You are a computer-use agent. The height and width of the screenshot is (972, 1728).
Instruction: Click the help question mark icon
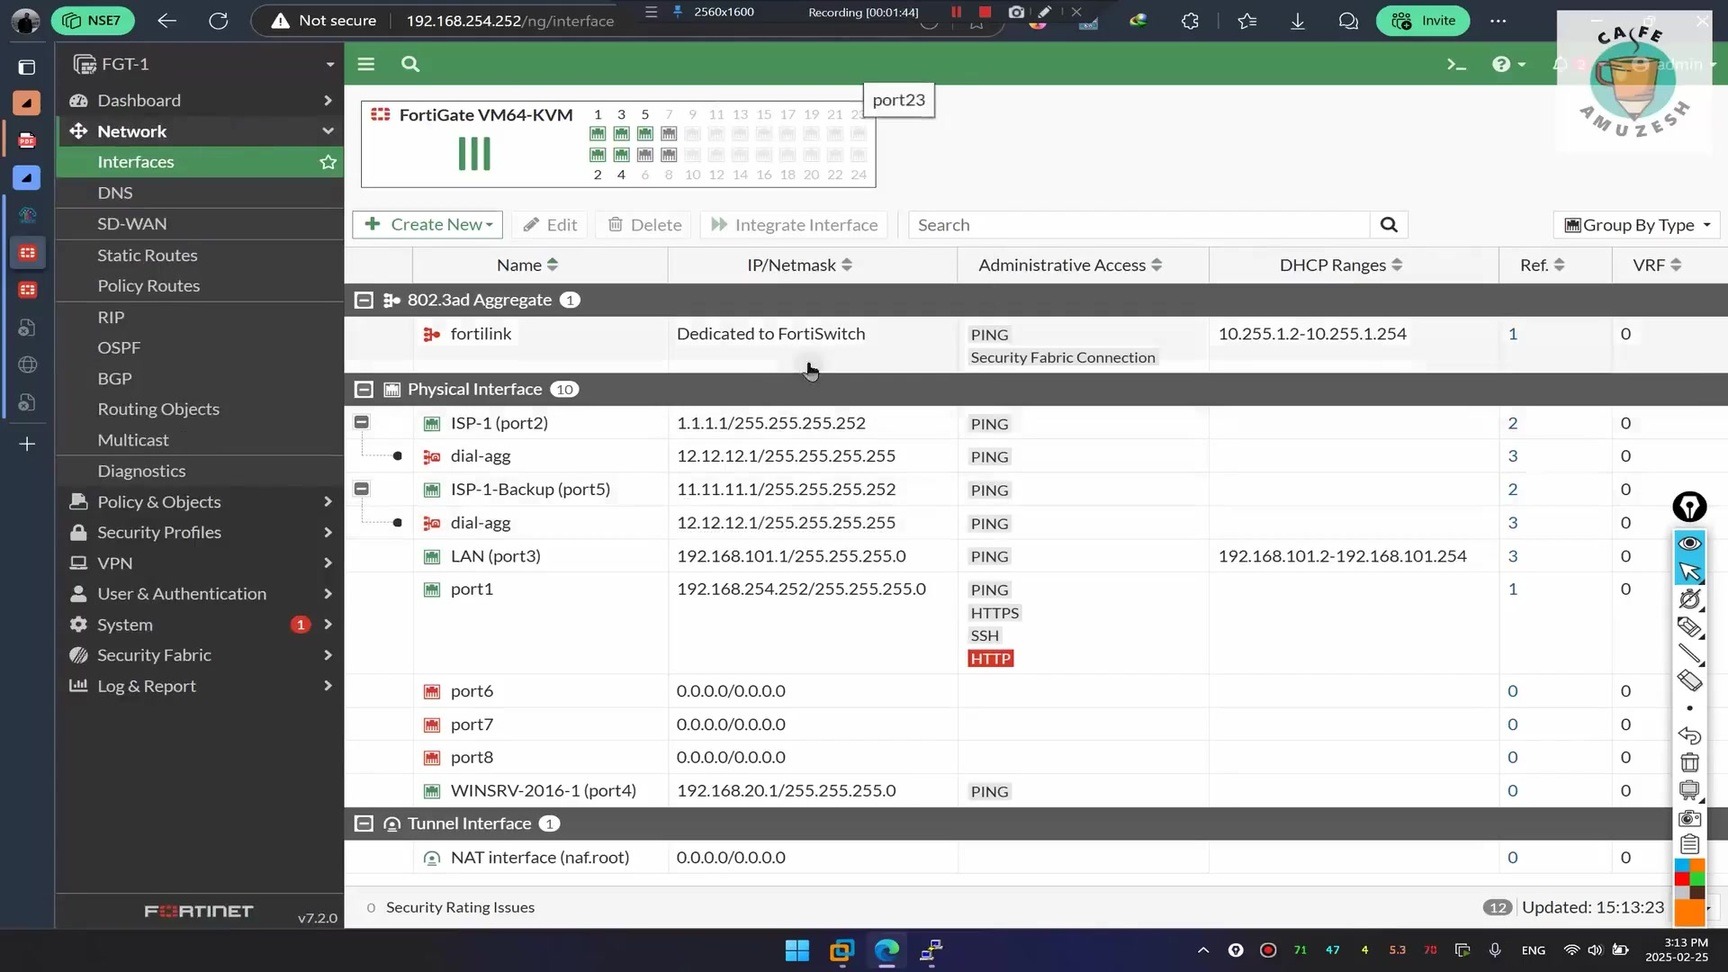coord(1501,64)
